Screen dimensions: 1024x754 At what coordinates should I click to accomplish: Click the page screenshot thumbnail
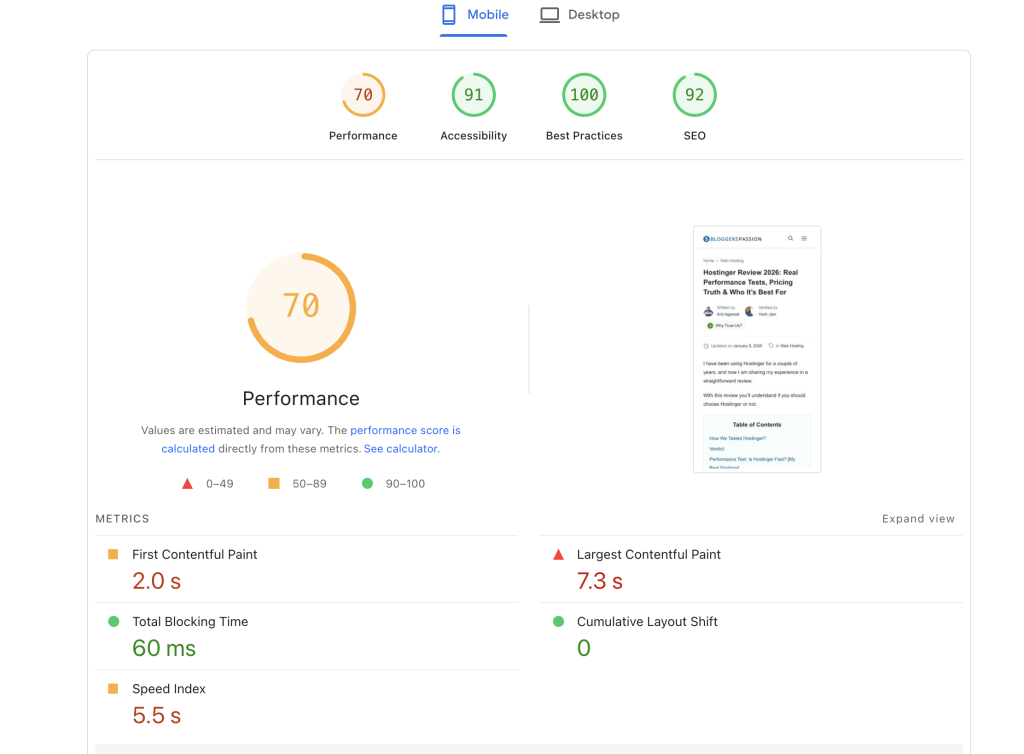757,349
